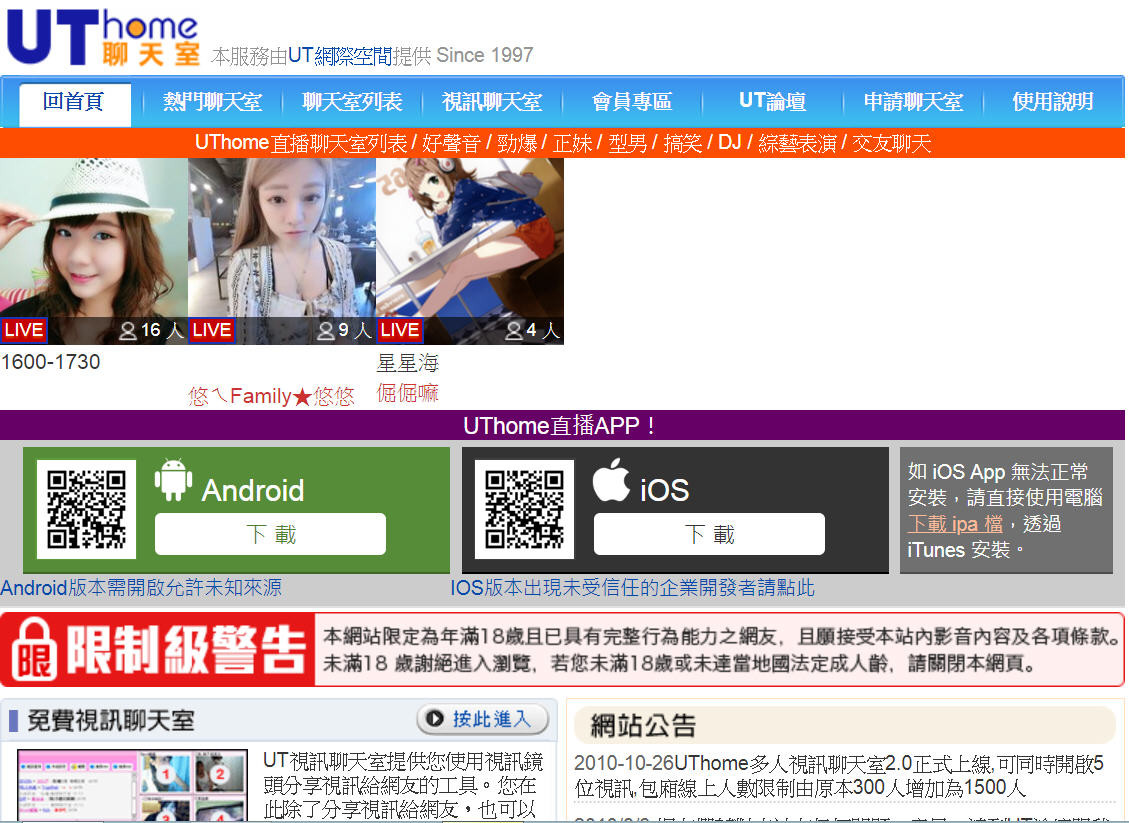Click the green Android robot icon
Image resolution: width=1129 pixels, height=823 pixels.
click(173, 481)
